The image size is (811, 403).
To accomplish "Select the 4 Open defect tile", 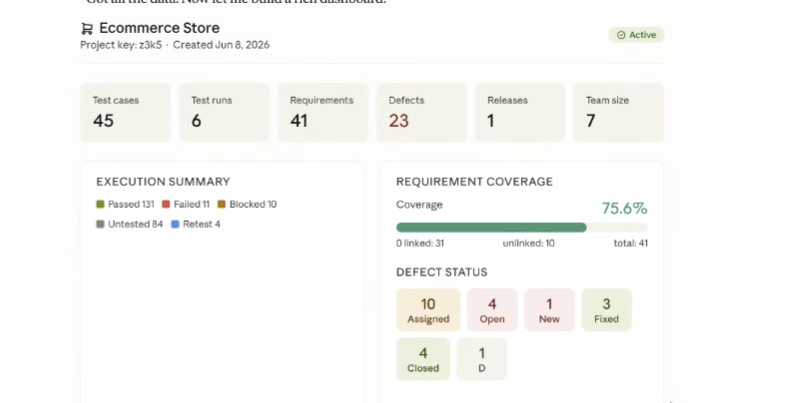I will tap(492, 310).
